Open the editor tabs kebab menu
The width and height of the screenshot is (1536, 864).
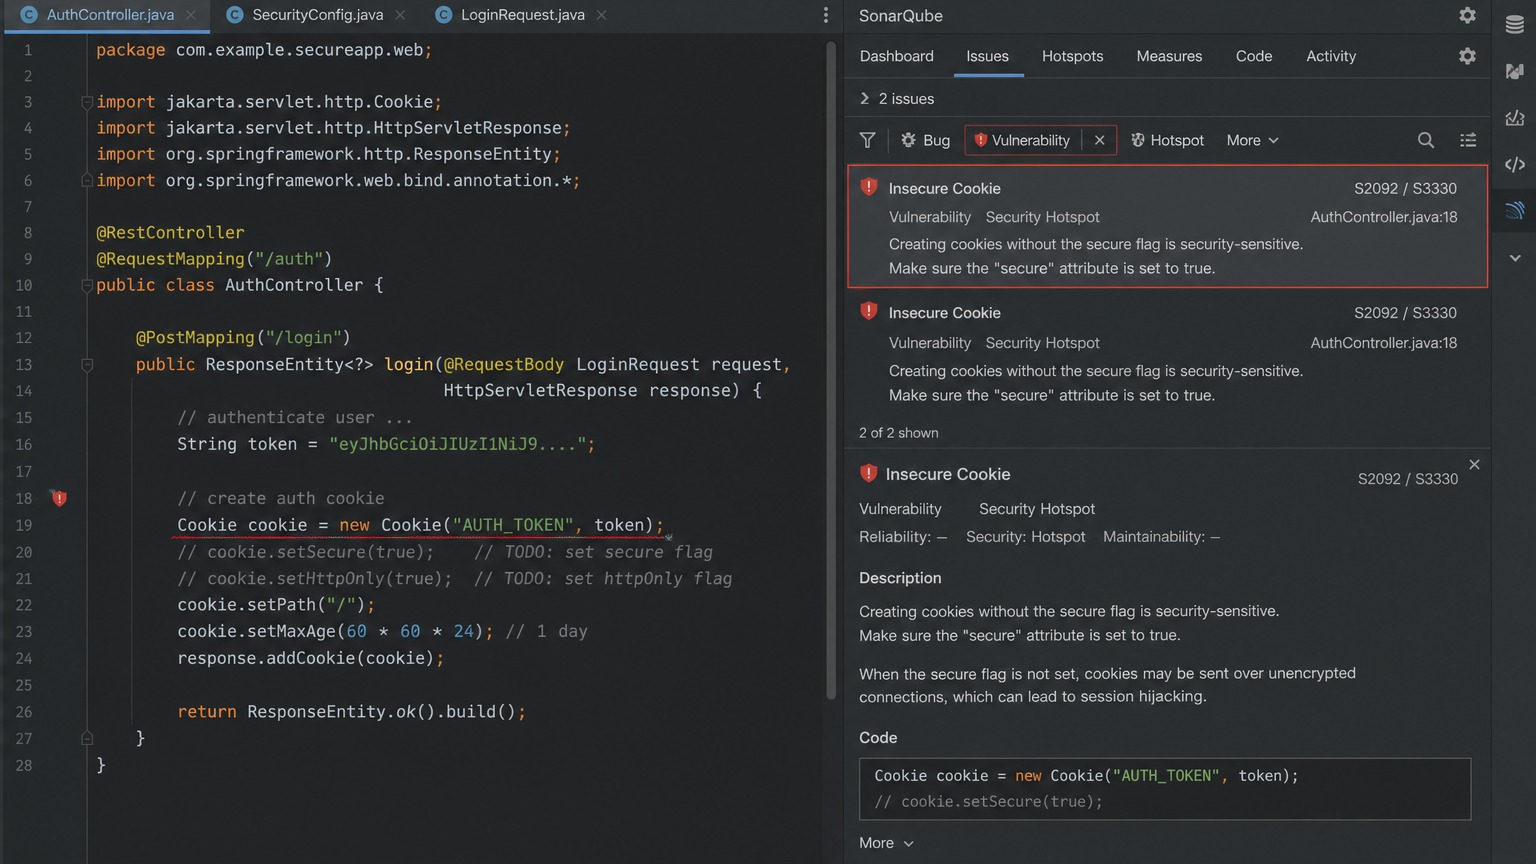[x=825, y=15]
